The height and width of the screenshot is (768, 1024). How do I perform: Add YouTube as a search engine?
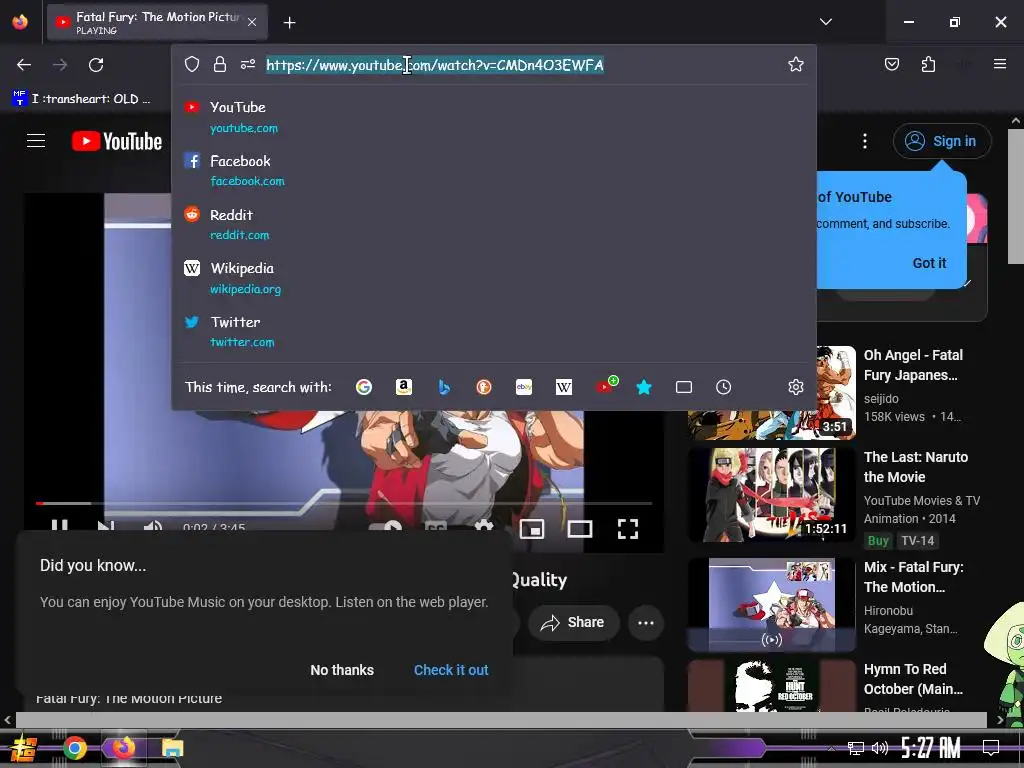(606, 385)
